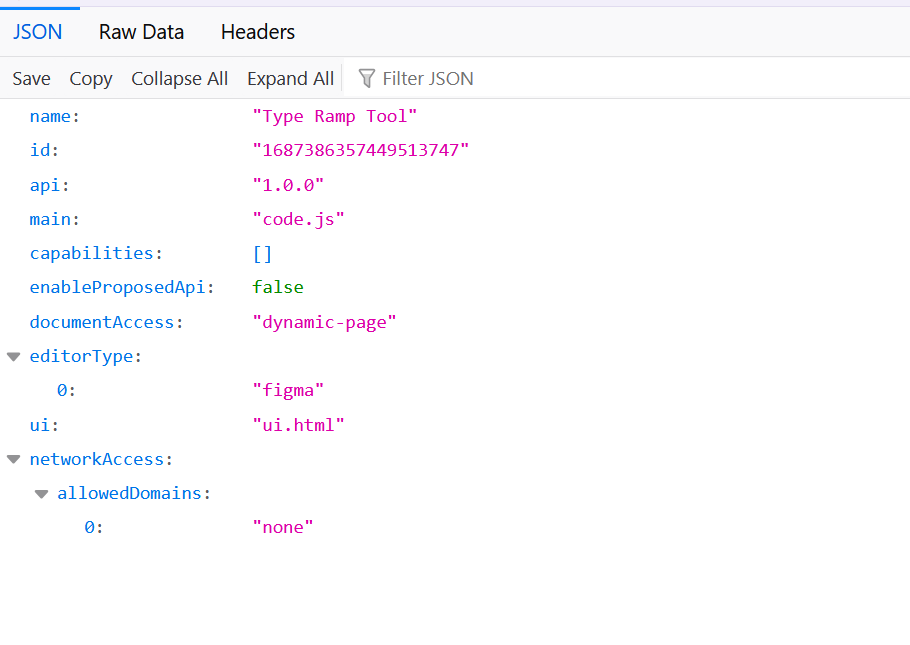Screen dimensions: 910x645
Task: Select the "none" value
Action: click(x=283, y=527)
